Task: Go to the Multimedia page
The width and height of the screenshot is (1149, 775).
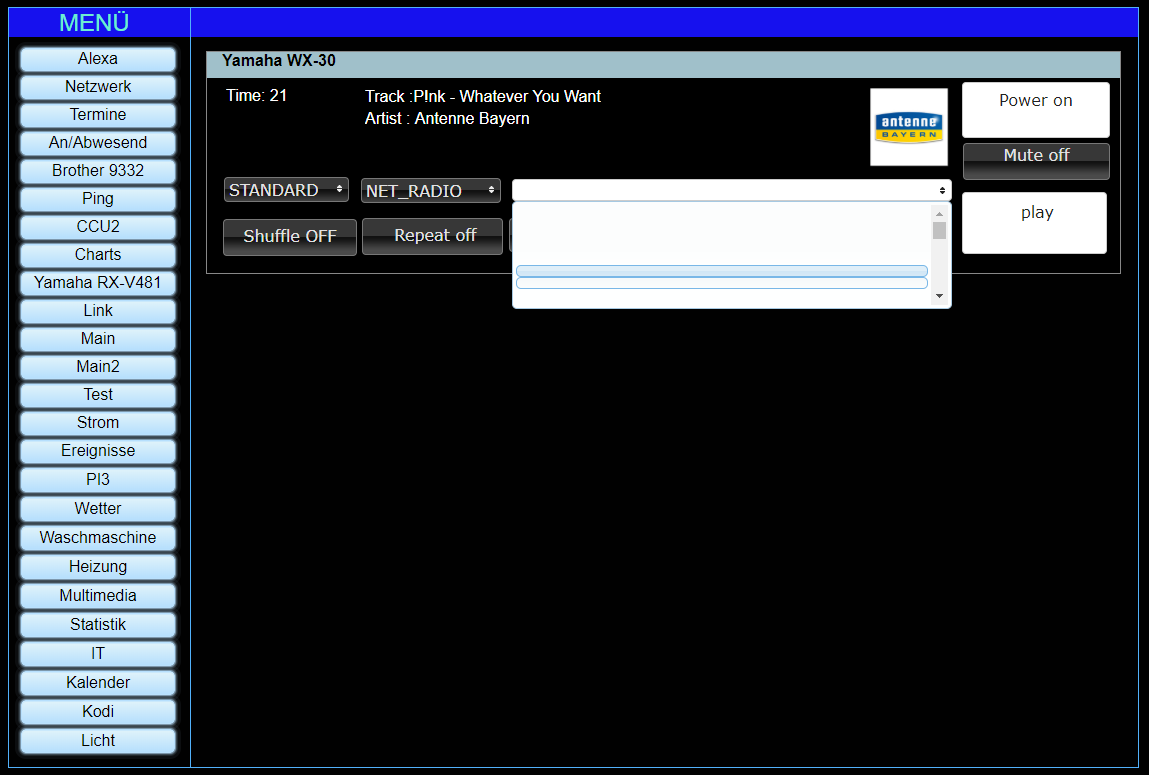Action: point(97,596)
